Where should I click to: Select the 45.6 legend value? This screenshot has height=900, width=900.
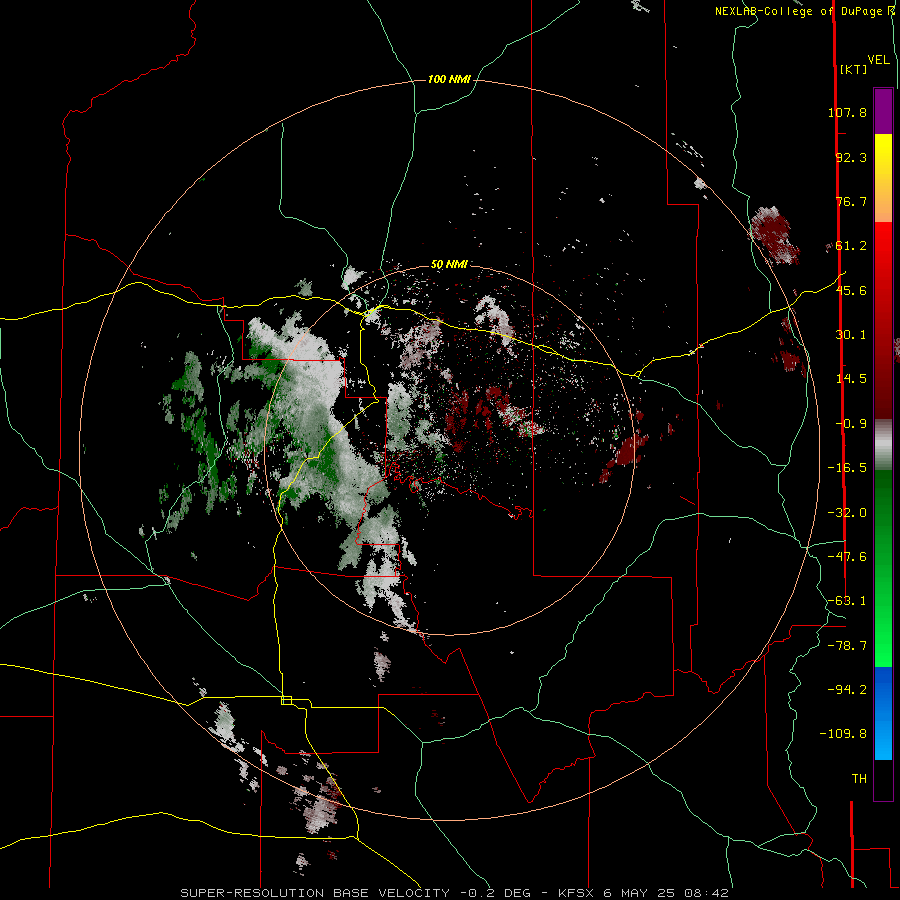click(x=851, y=290)
